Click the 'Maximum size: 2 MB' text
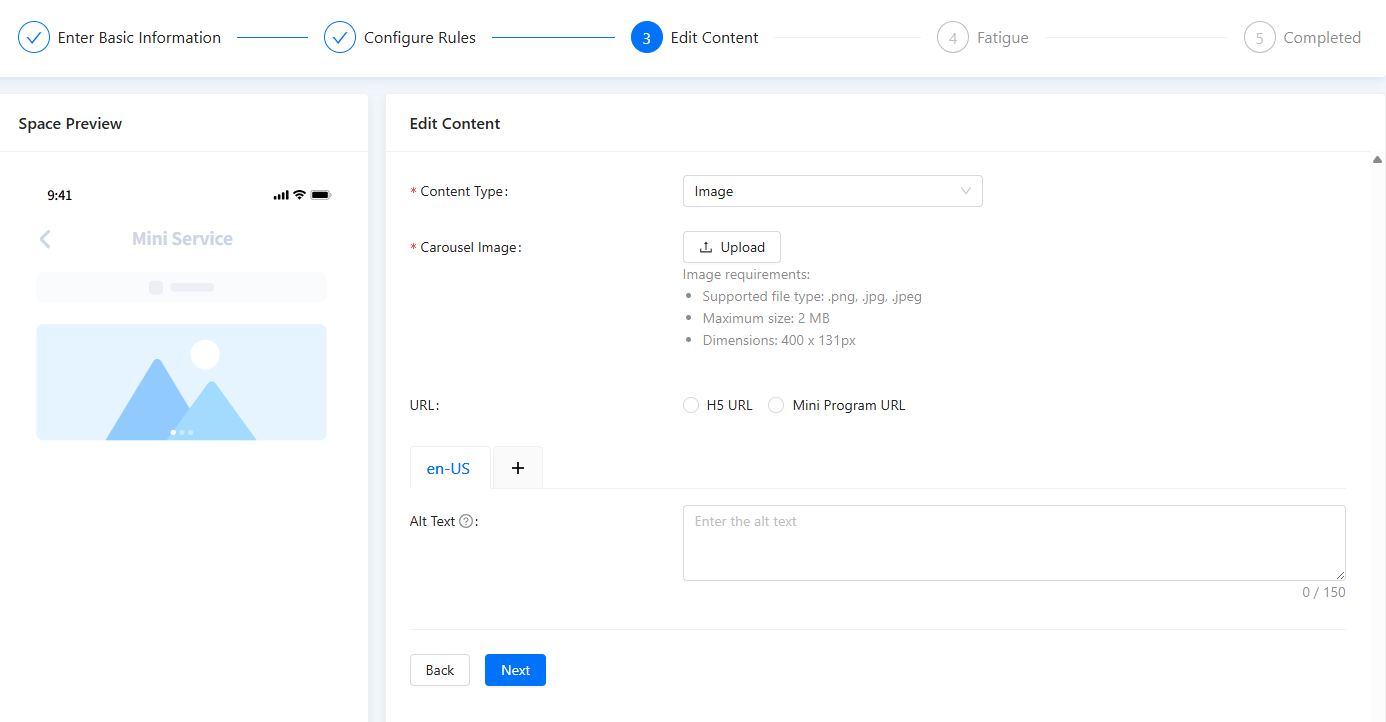Viewport: 1386px width, 722px height. [766, 318]
